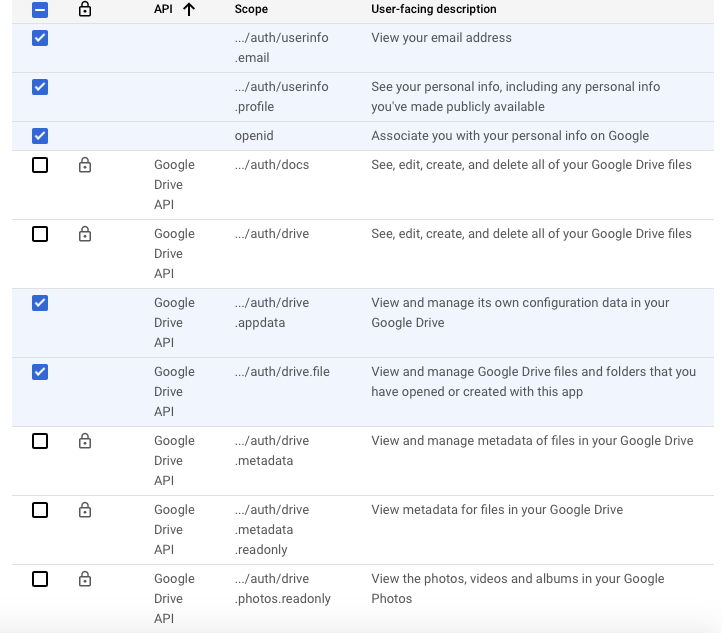
Task: Select 'Associate you with your personal info' text
Action: (x=510, y=136)
